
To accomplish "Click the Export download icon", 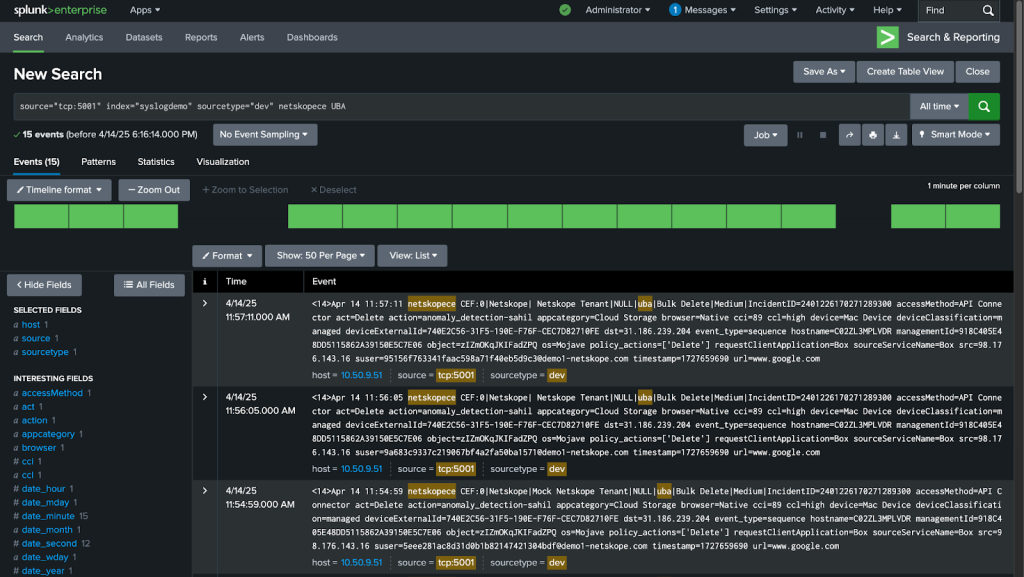I will point(896,135).
